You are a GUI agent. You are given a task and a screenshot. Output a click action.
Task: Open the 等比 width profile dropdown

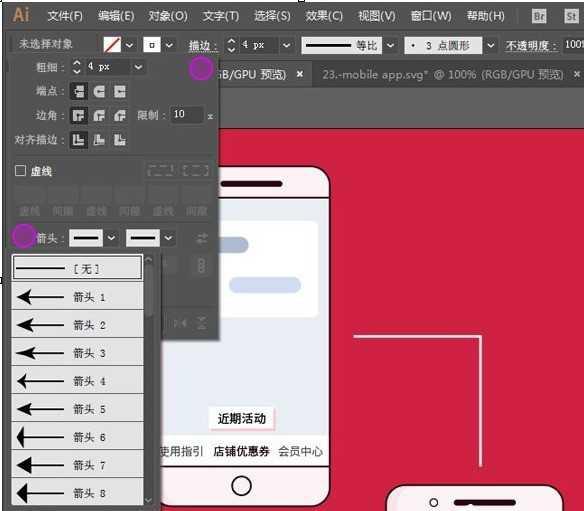[x=390, y=45]
